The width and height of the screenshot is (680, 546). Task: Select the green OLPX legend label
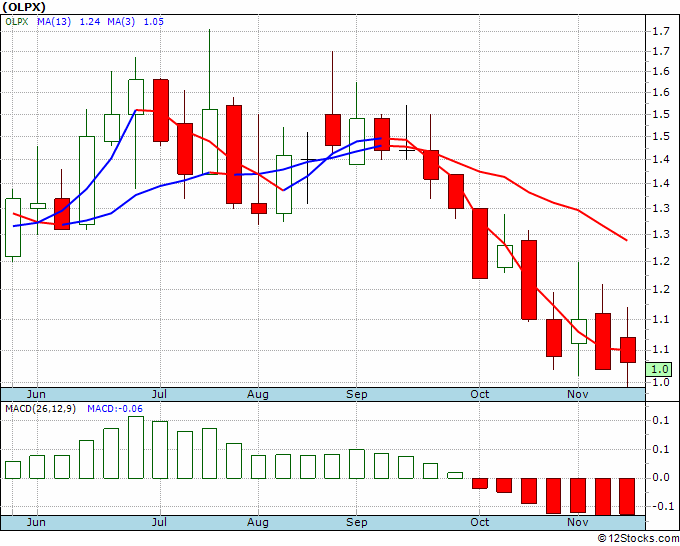click(x=17, y=22)
